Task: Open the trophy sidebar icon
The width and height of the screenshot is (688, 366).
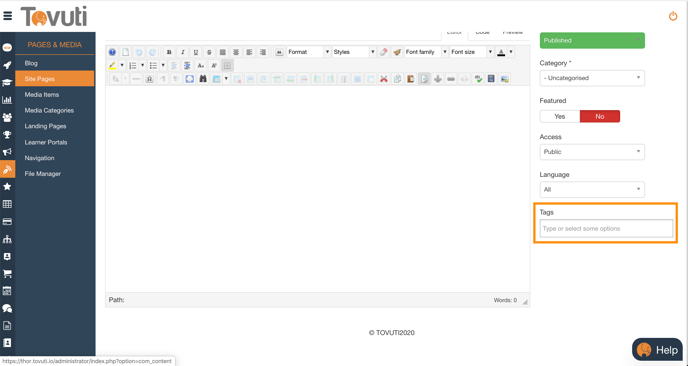Action: pyautogui.click(x=7, y=135)
